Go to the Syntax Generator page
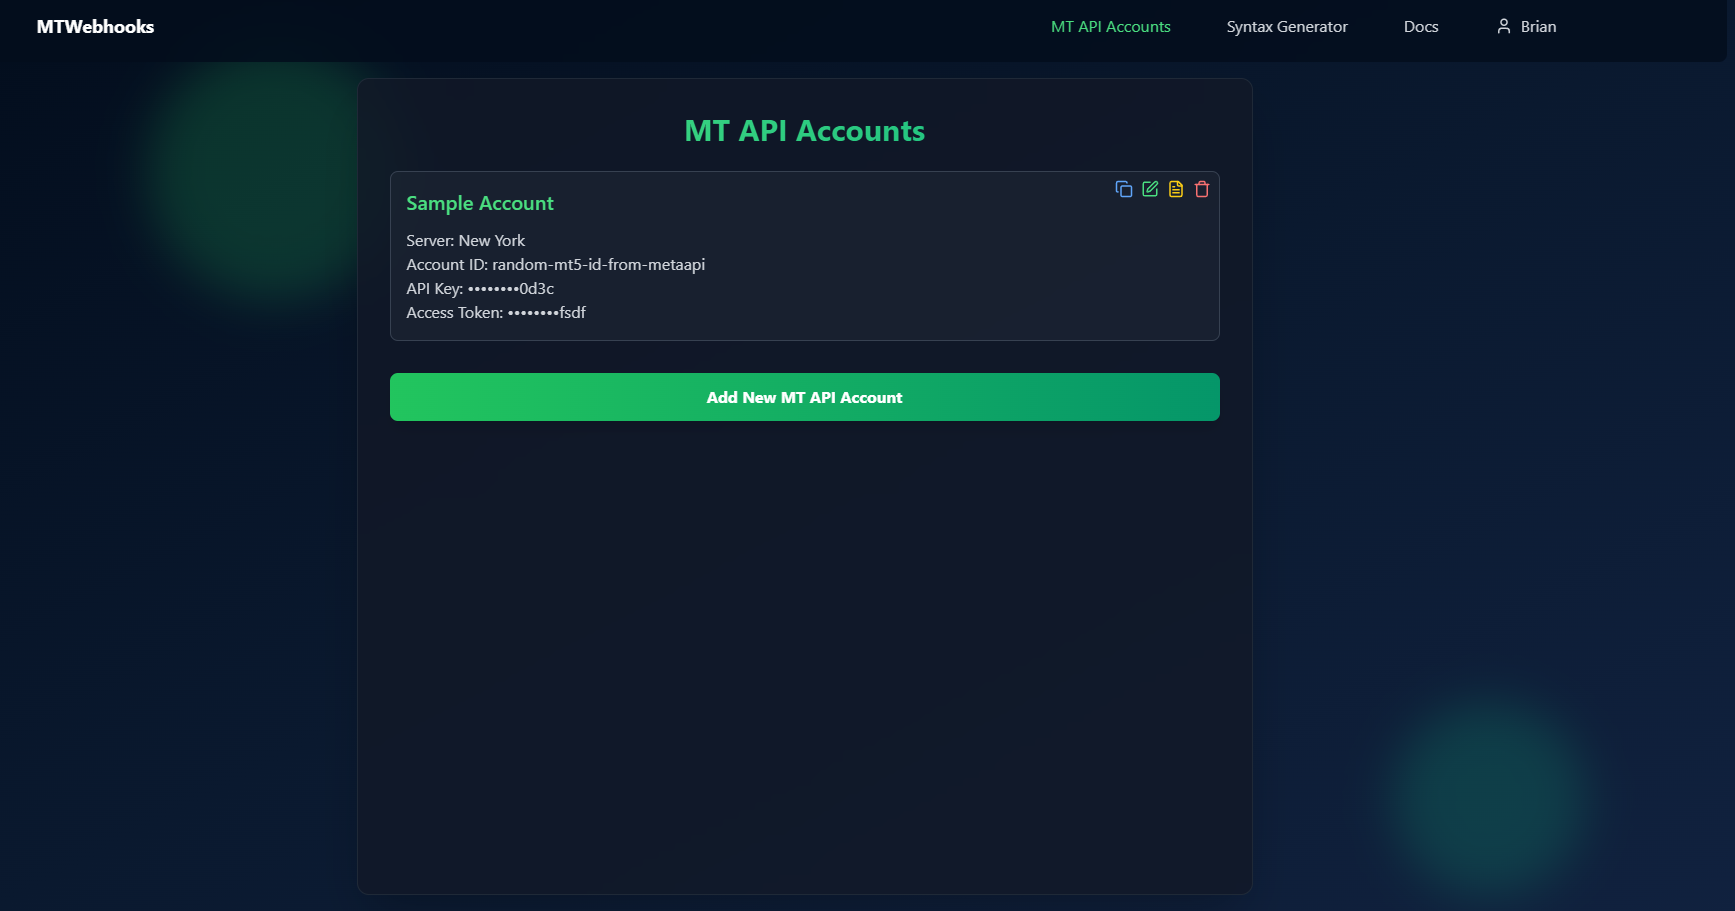 pos(1286,27)
